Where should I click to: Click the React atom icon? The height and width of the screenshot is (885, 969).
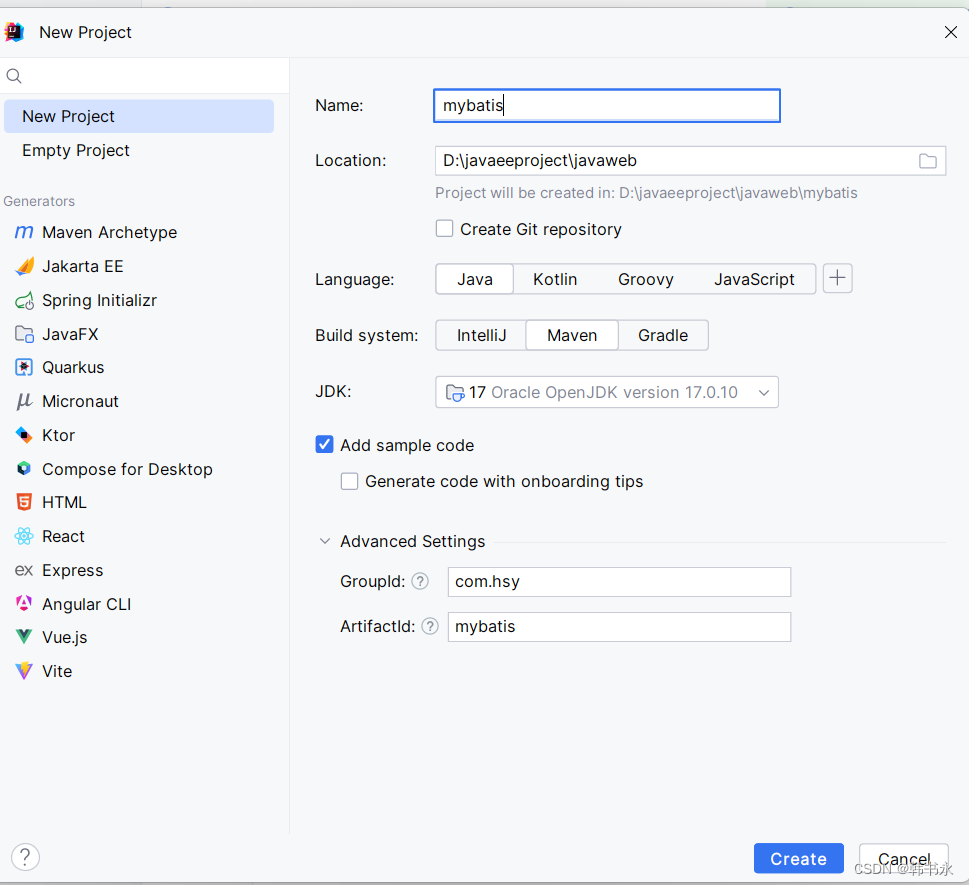point(24,536)
